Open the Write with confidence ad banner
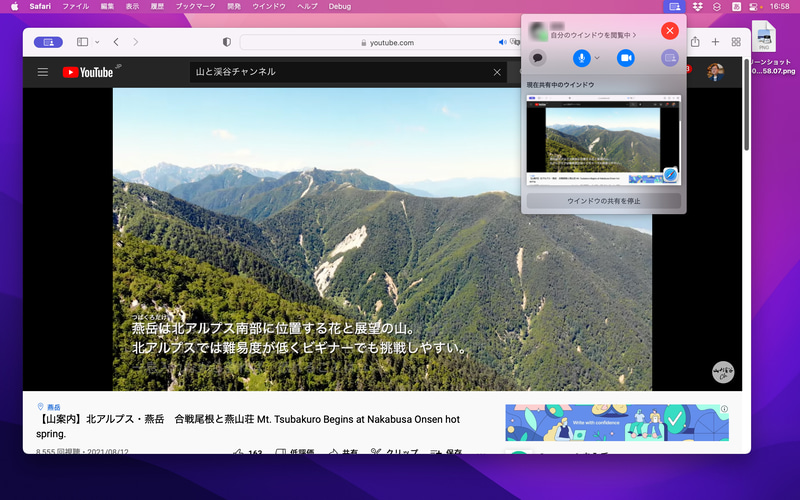This screenshot has height=500, width=800. click(x=617, y=423)
